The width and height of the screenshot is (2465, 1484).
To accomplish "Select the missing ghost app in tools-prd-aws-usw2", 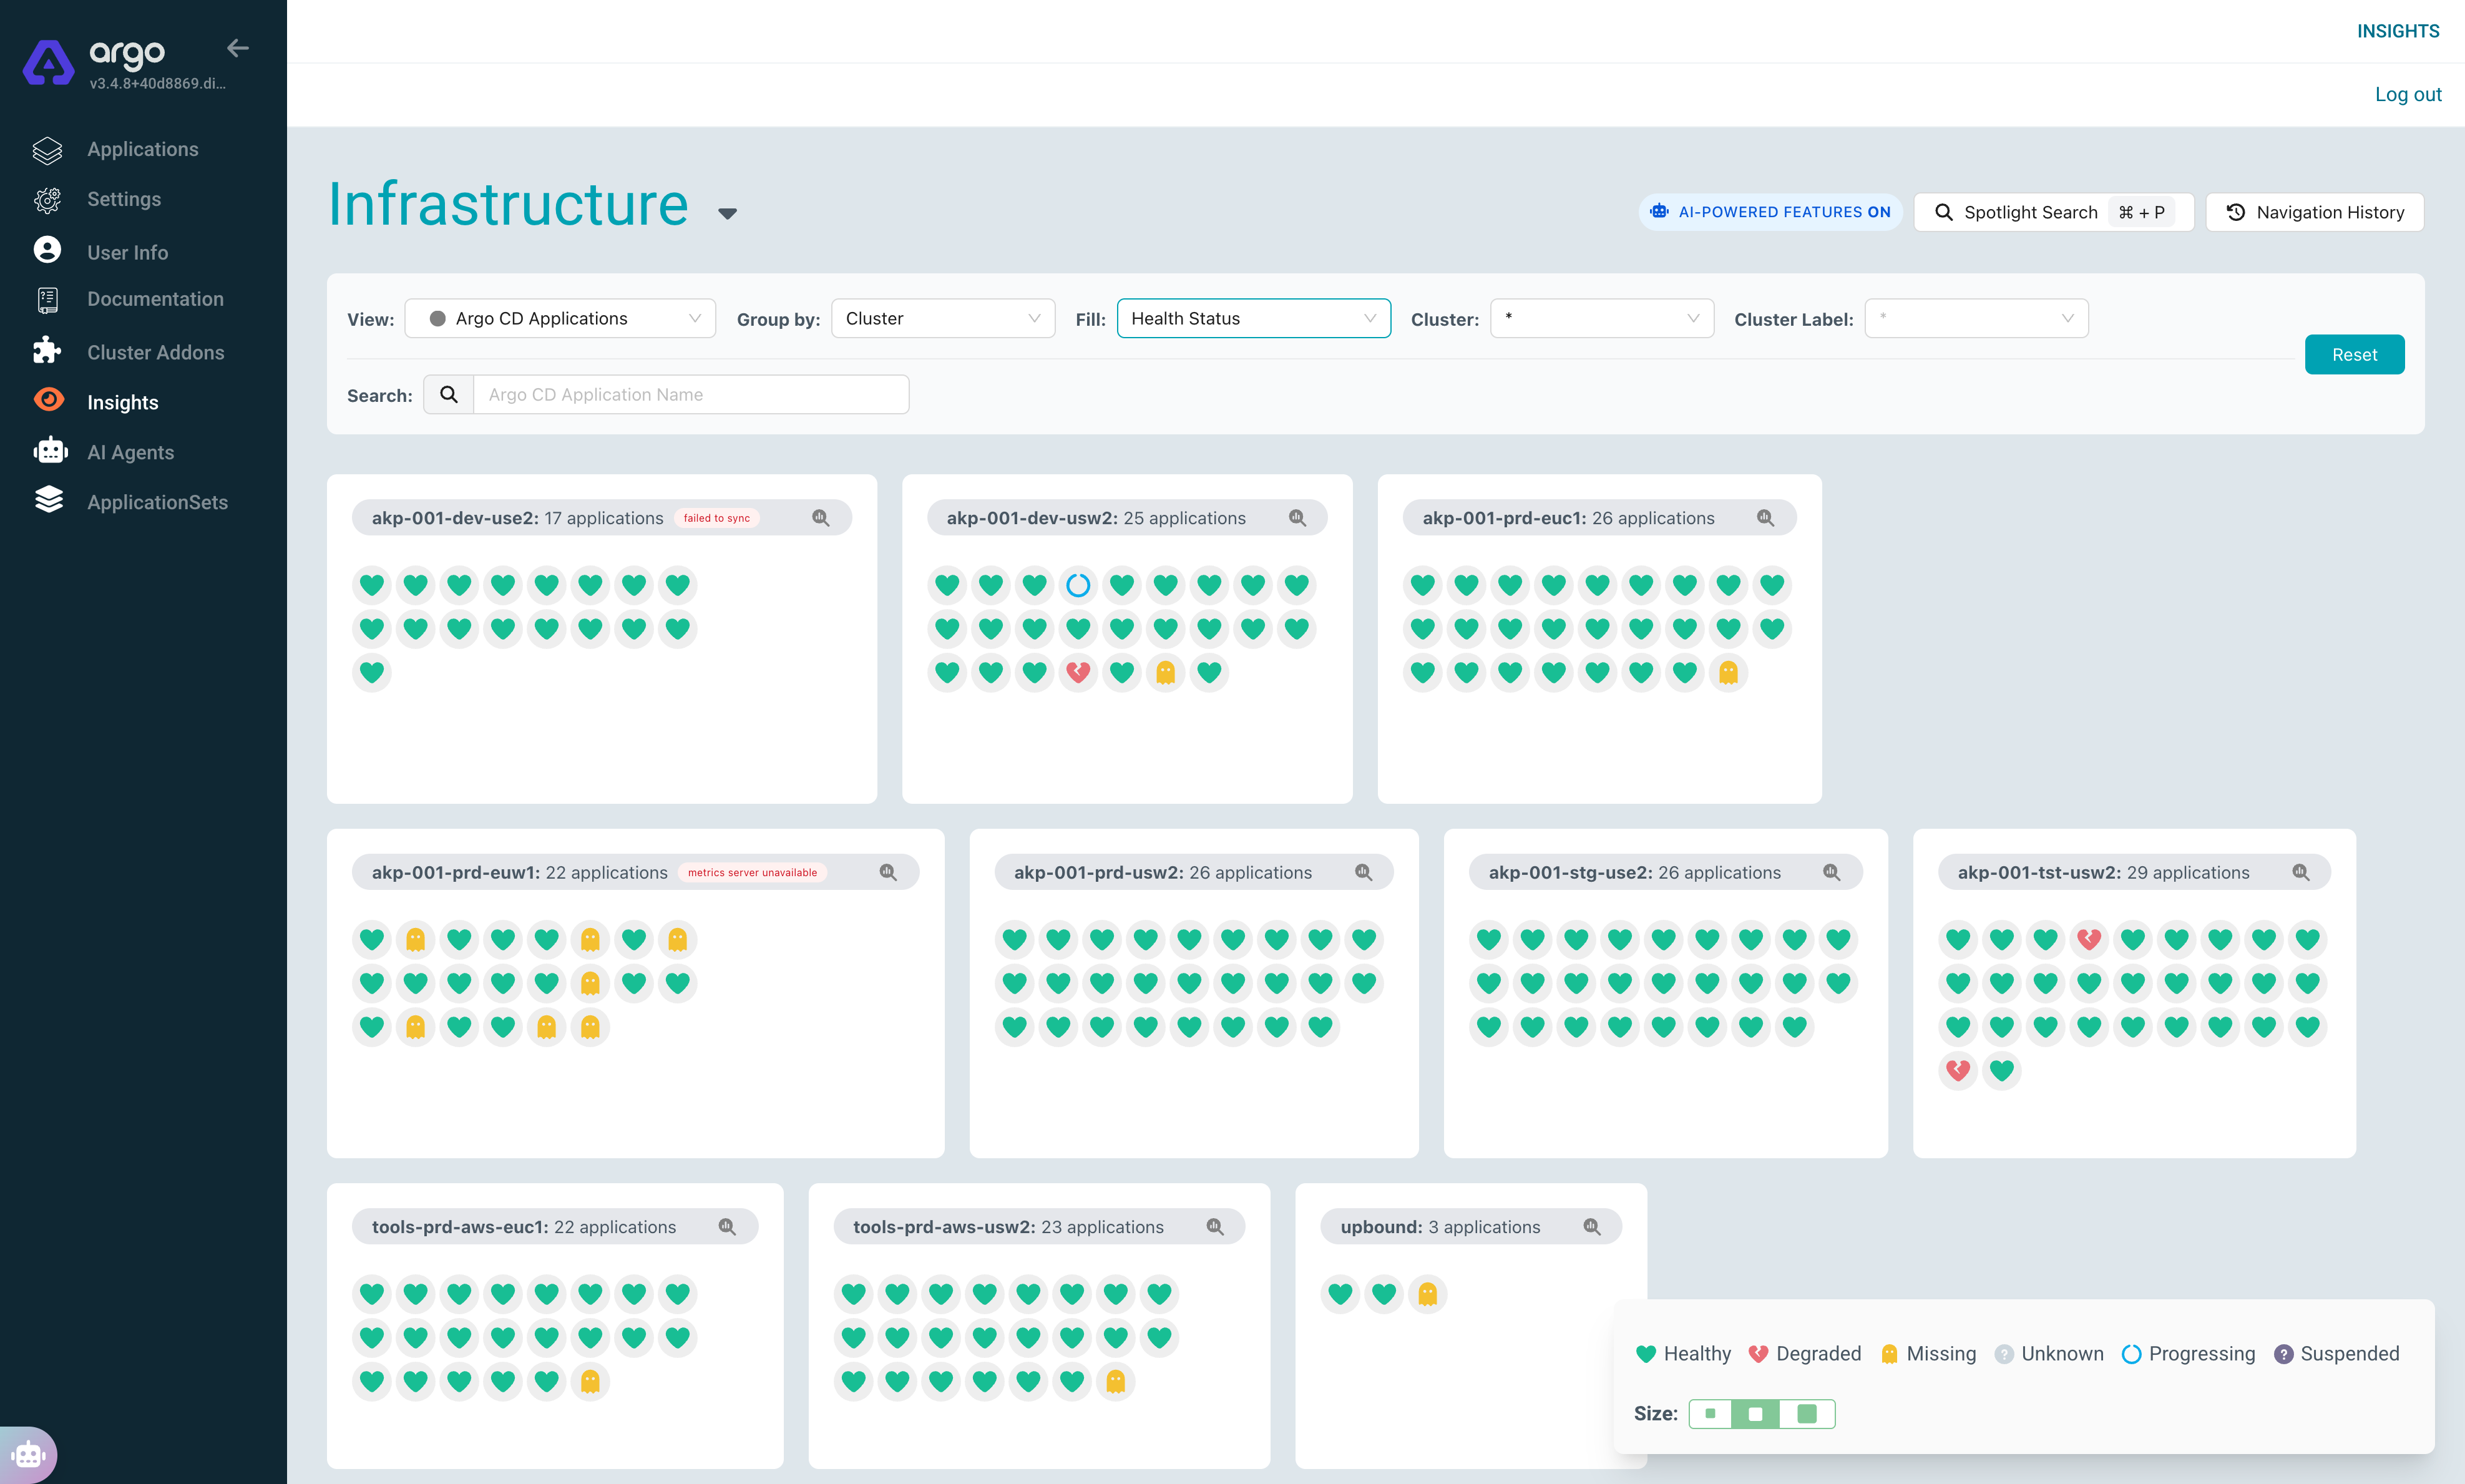I will point(1115,1381).
